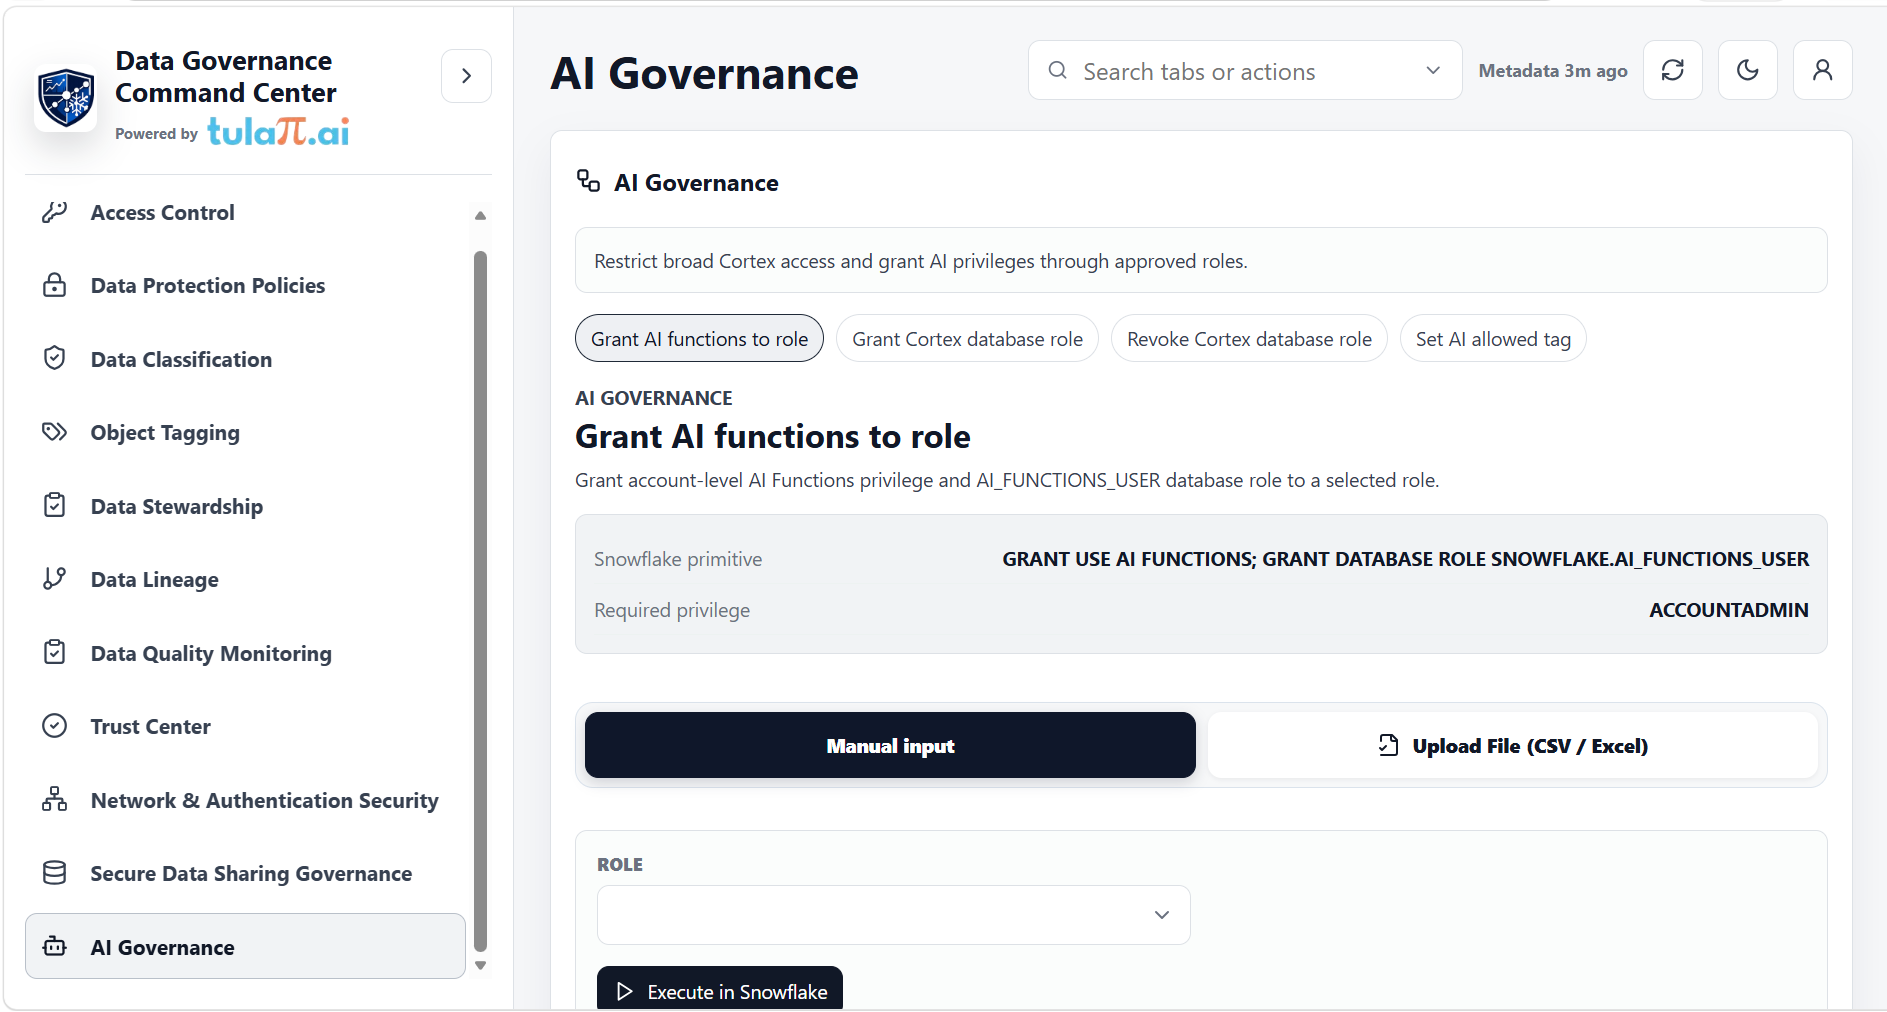Open Network & Authentication Security
Image resolution: width=1887 pixels, height=1012 pixels.
(245, 800)
